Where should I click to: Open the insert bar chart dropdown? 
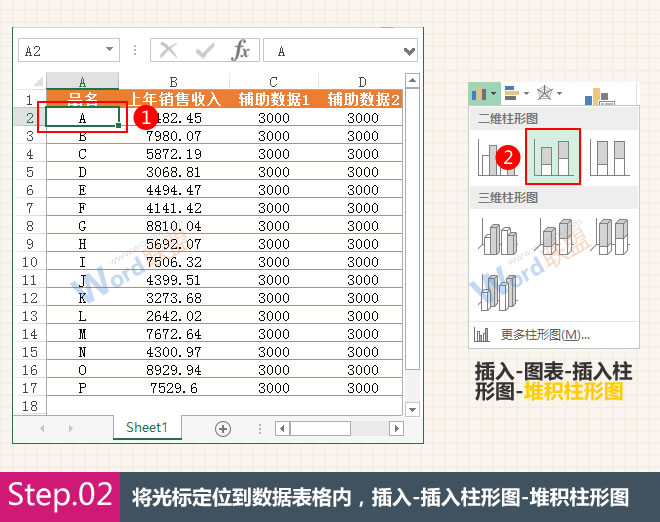tap(516, 94)
